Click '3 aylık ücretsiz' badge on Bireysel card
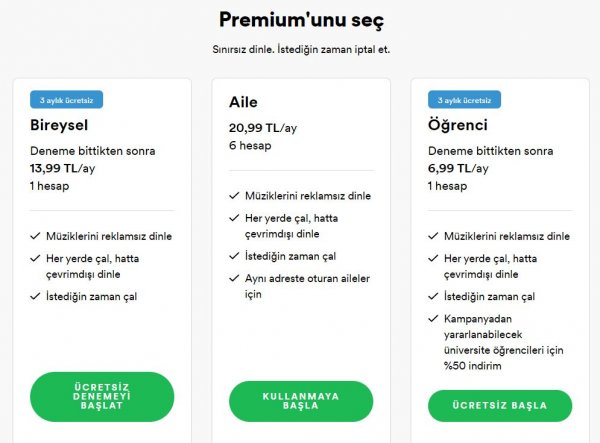 coord(66,100)
